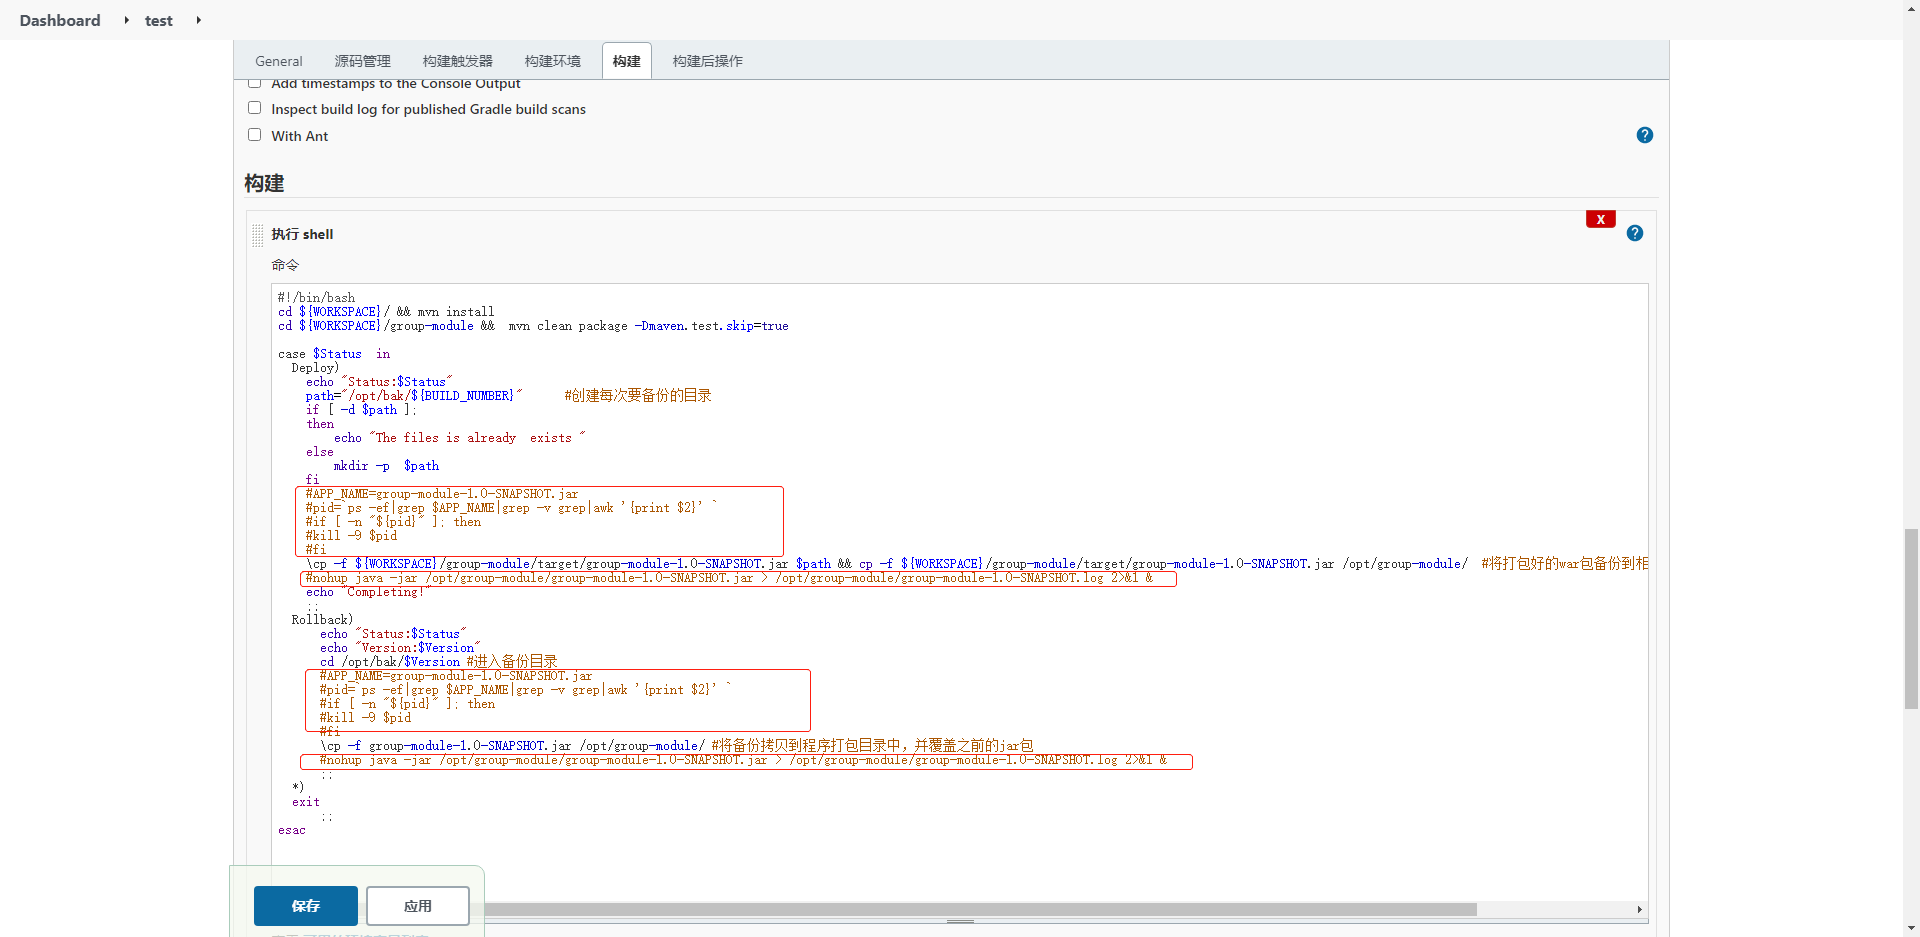Click the 命令 label
Screen dimensions: 1920x937
[285, 265]
